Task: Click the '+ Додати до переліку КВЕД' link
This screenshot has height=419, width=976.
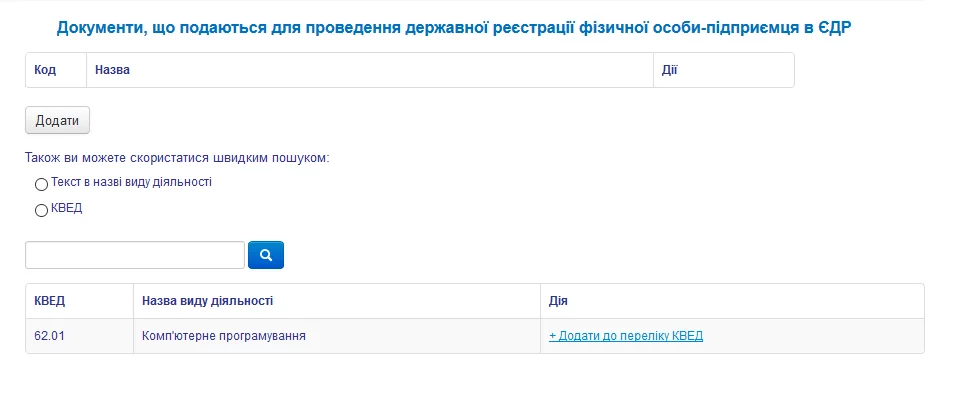Action: point(626,336)
